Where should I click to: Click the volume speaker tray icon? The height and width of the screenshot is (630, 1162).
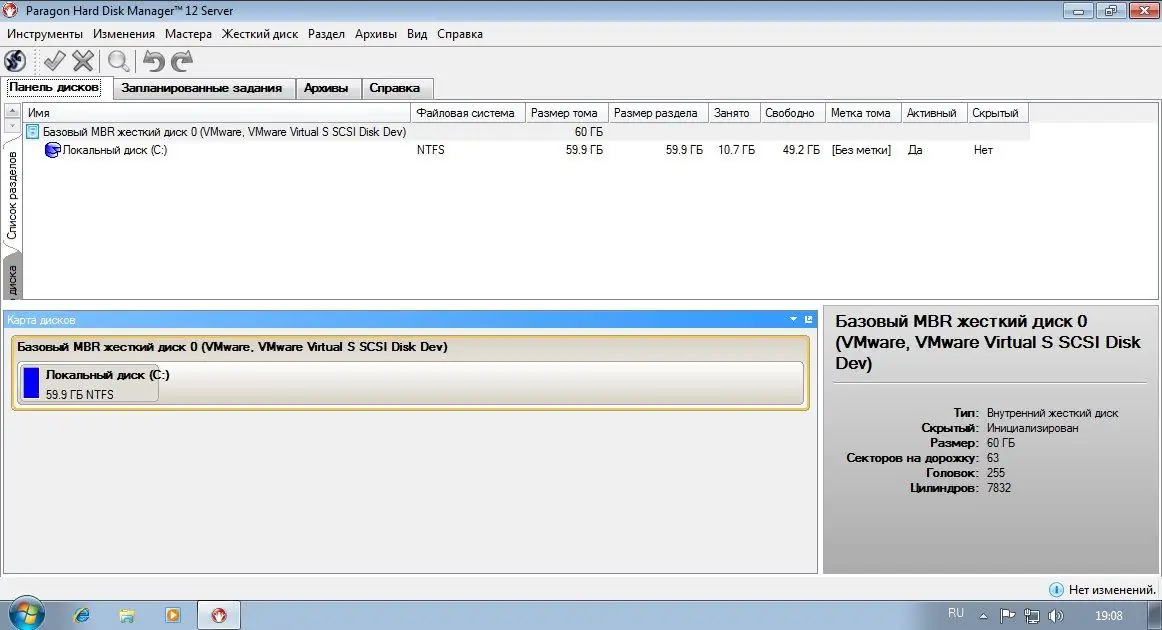point(1056,616)
